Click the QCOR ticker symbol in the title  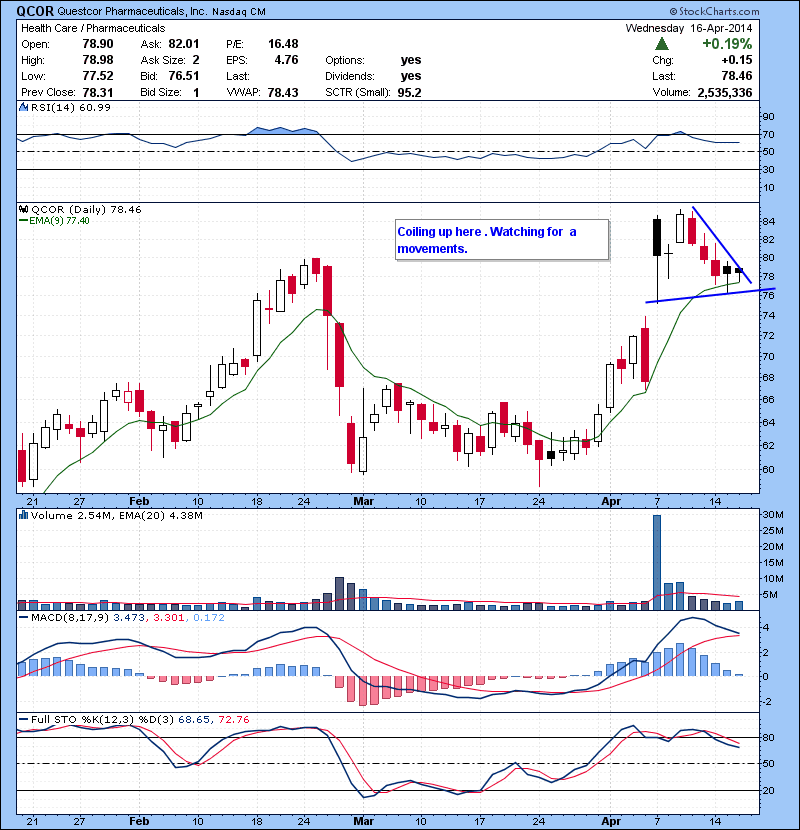(x=35, y=11)
